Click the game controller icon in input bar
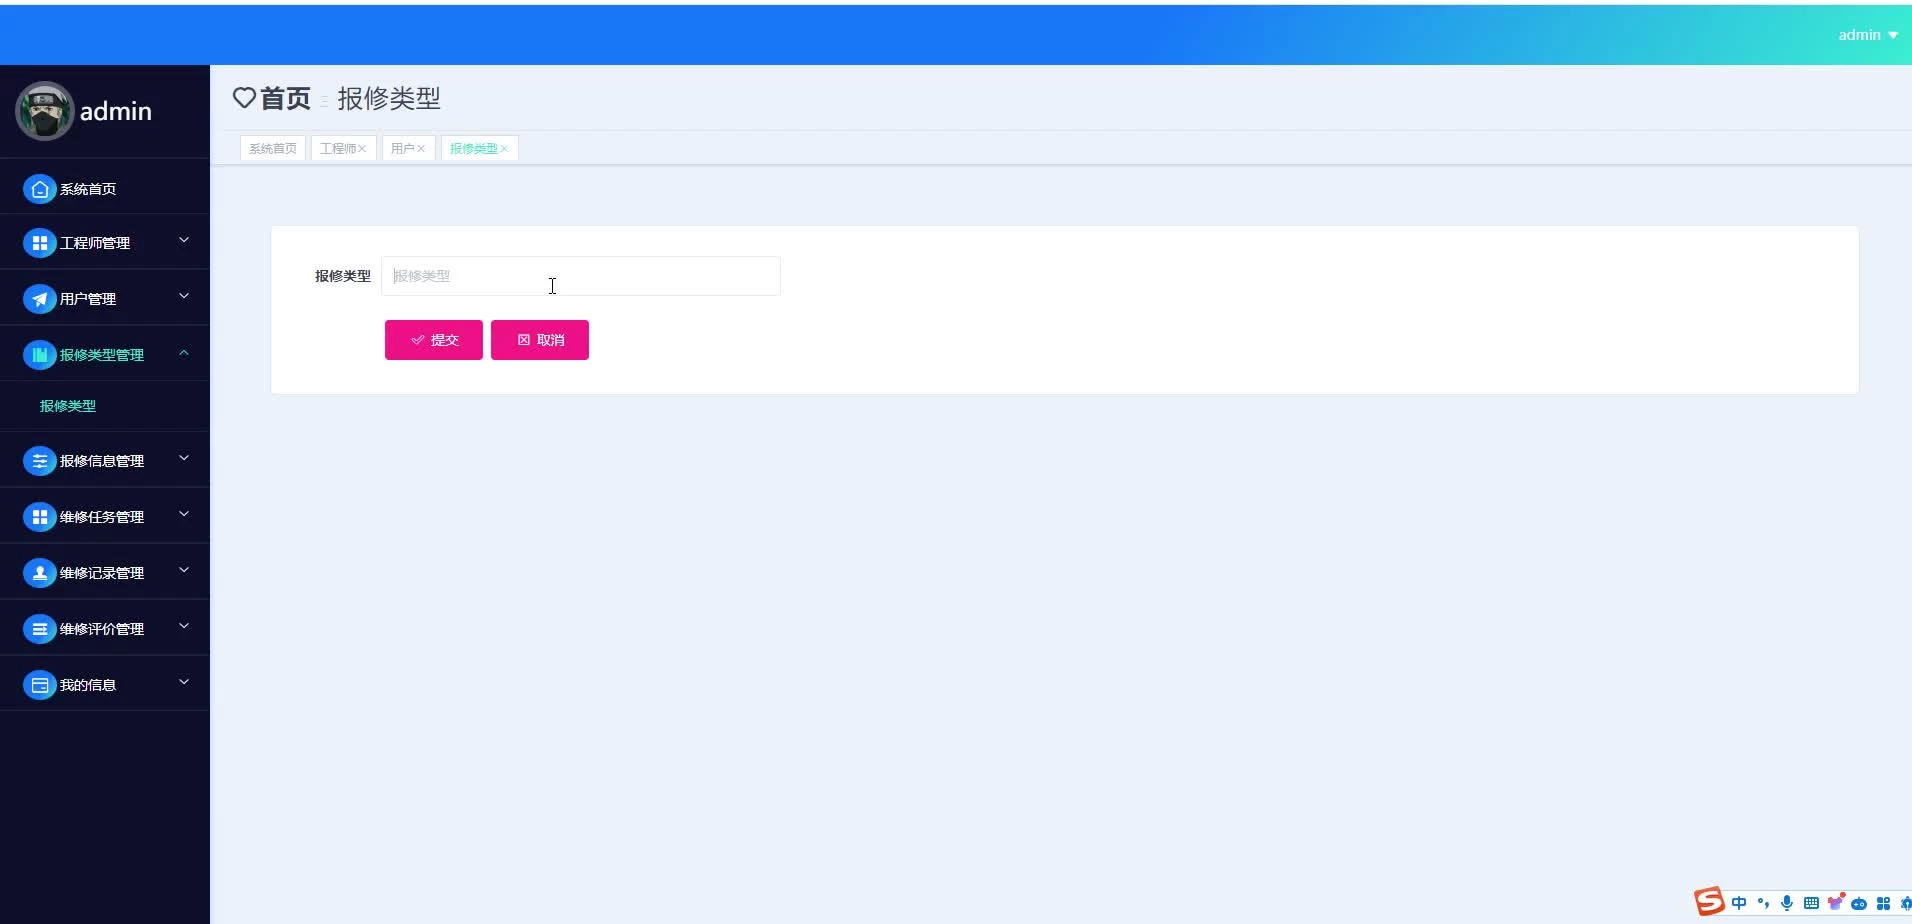1912x924 pixels. (1859, 904)
